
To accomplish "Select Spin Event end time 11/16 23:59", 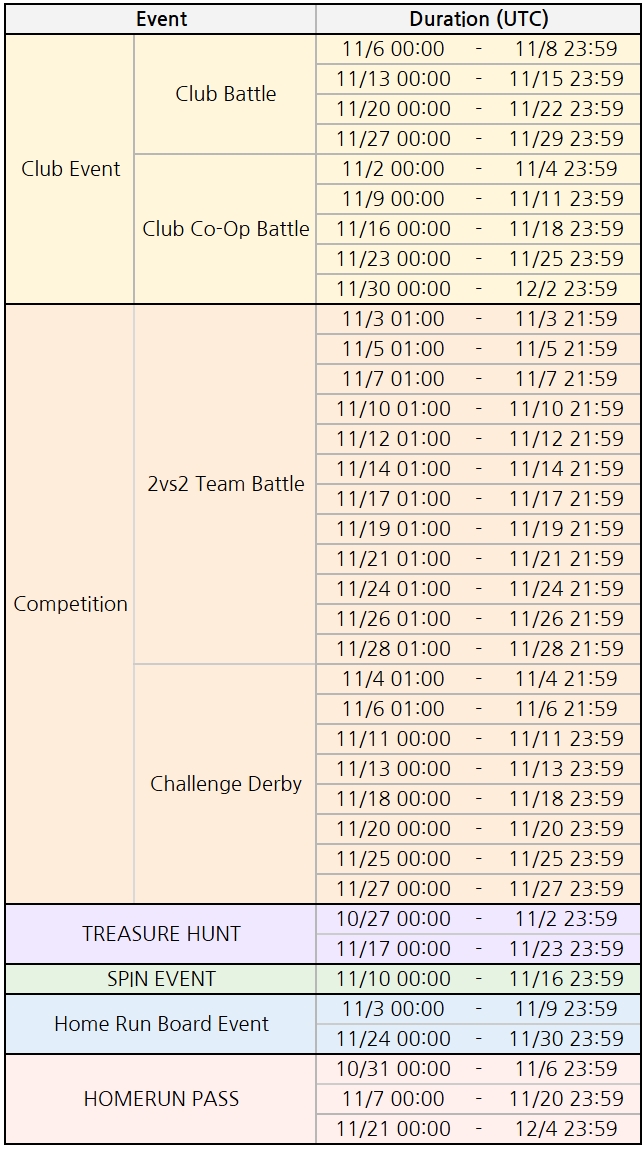I will [x=566, y=979].
